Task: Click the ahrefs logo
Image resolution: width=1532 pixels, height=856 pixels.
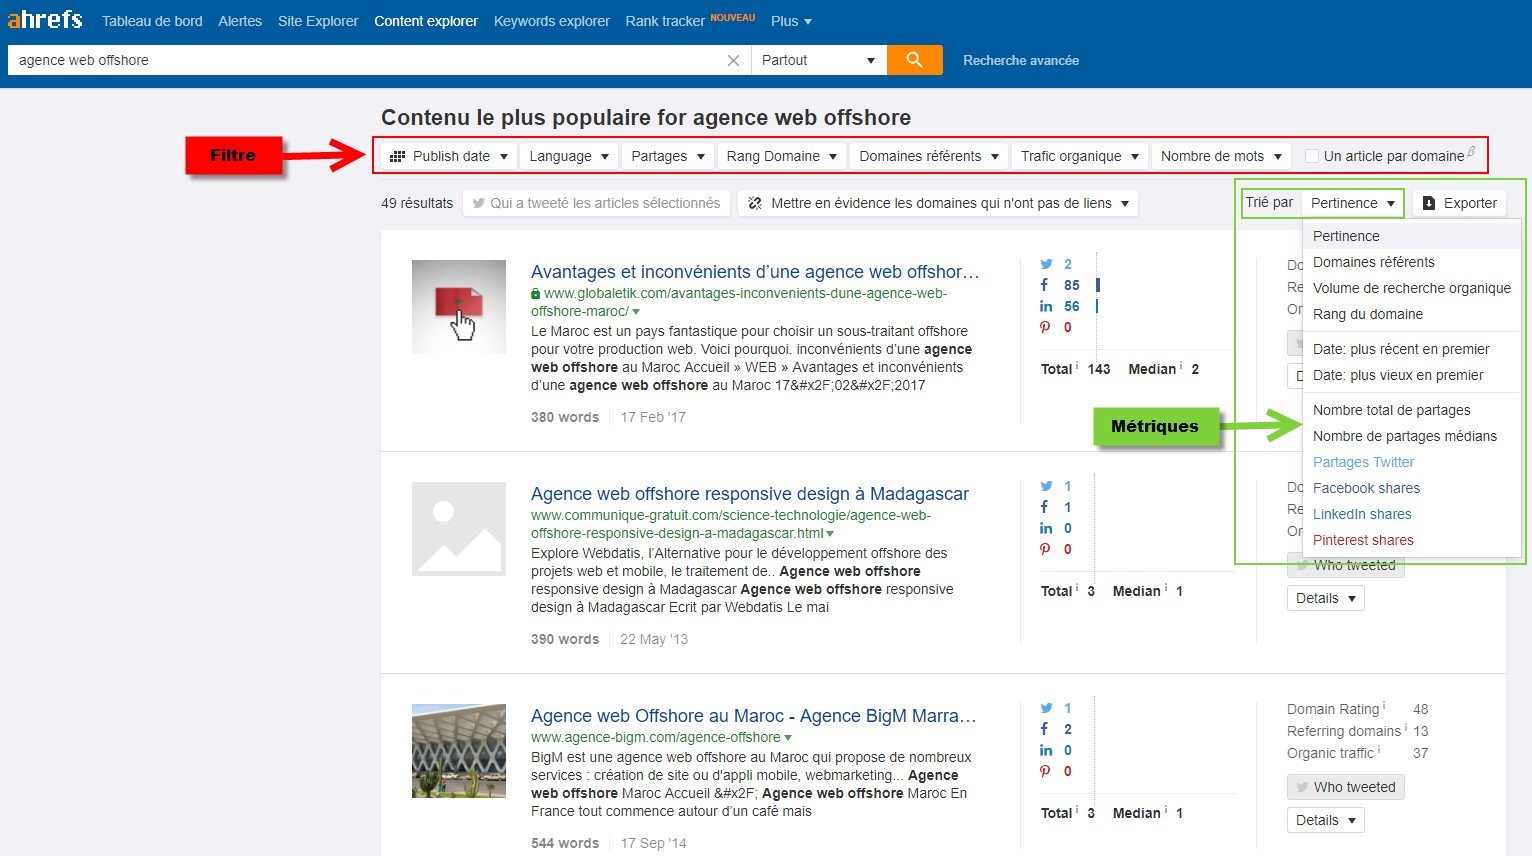Action: click(45, 19)
